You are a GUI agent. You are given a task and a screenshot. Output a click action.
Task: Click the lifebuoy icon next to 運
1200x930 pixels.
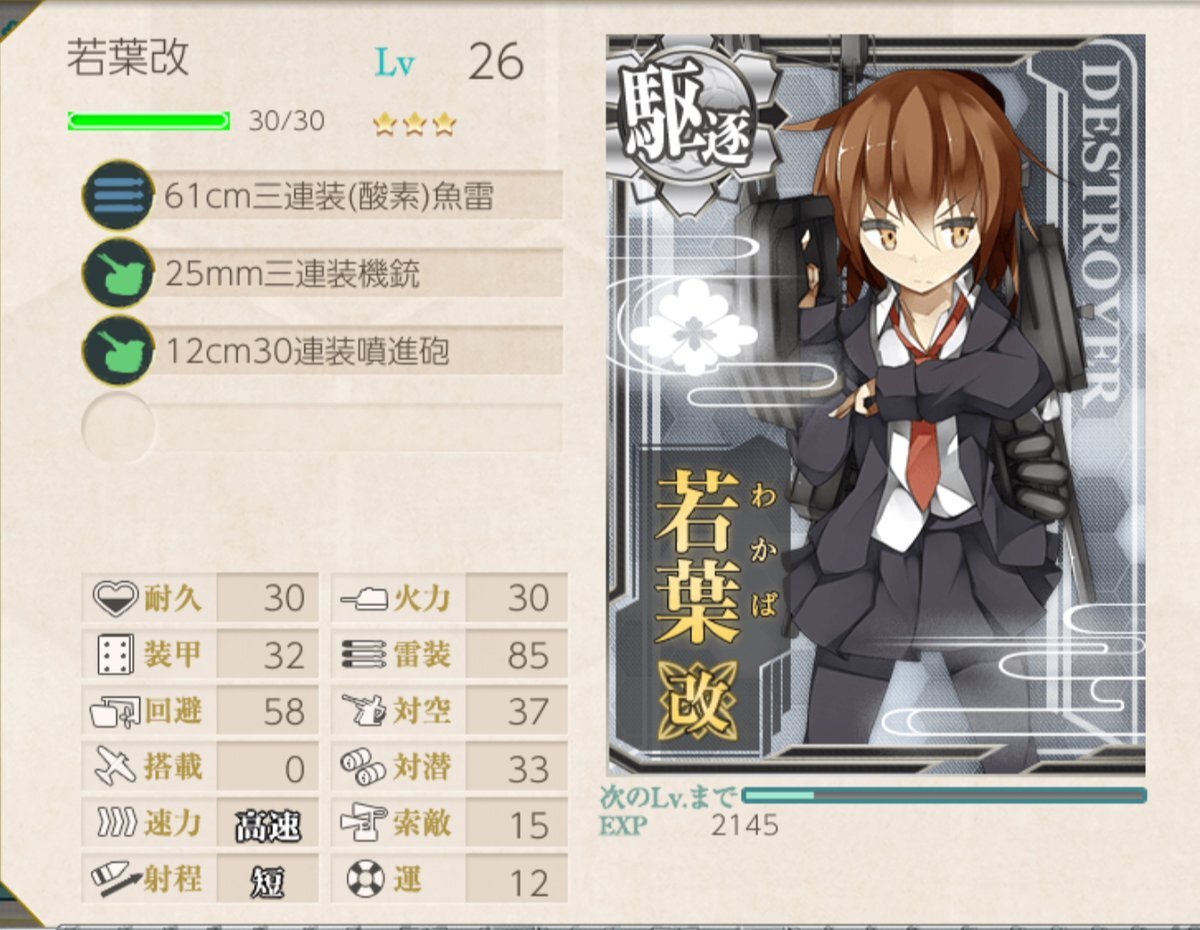(364, 880)
